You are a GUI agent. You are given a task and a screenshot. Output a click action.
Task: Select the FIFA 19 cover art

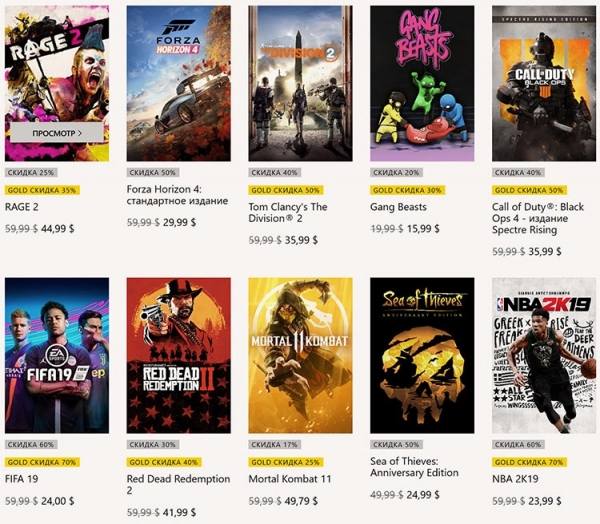coord(57,355)
